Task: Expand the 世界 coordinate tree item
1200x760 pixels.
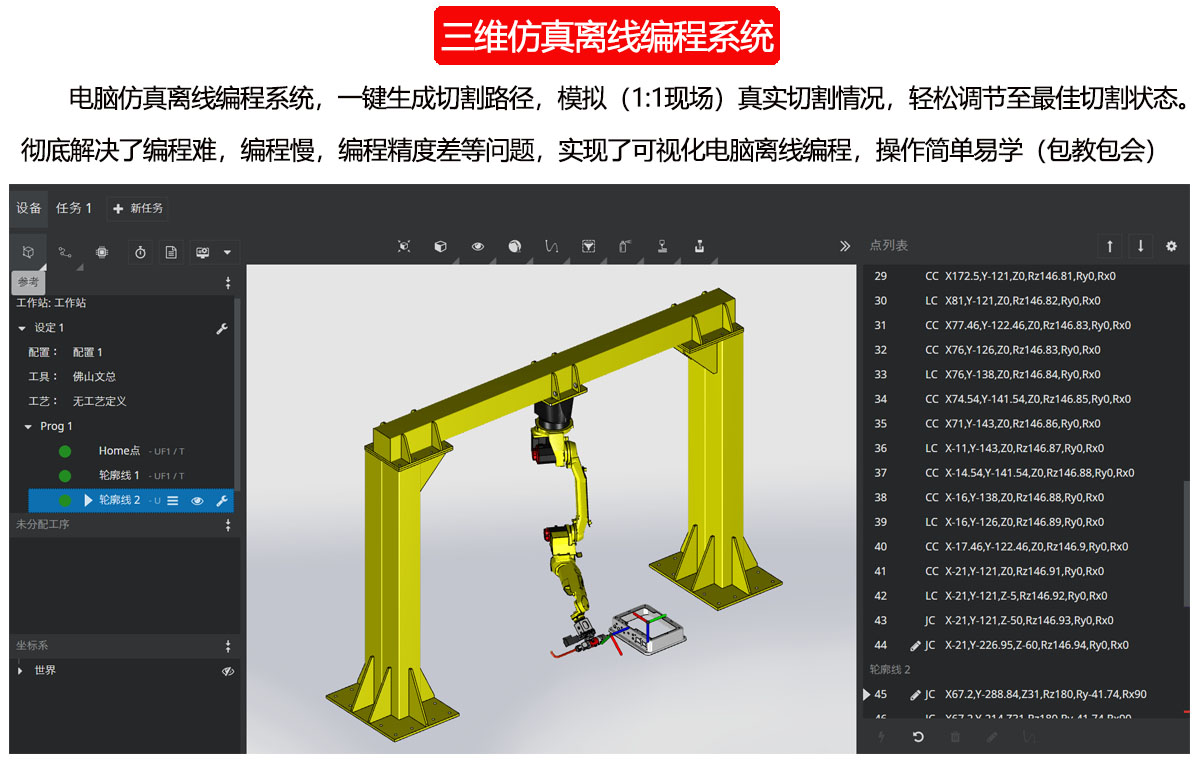Action: (x=20, y=671)
